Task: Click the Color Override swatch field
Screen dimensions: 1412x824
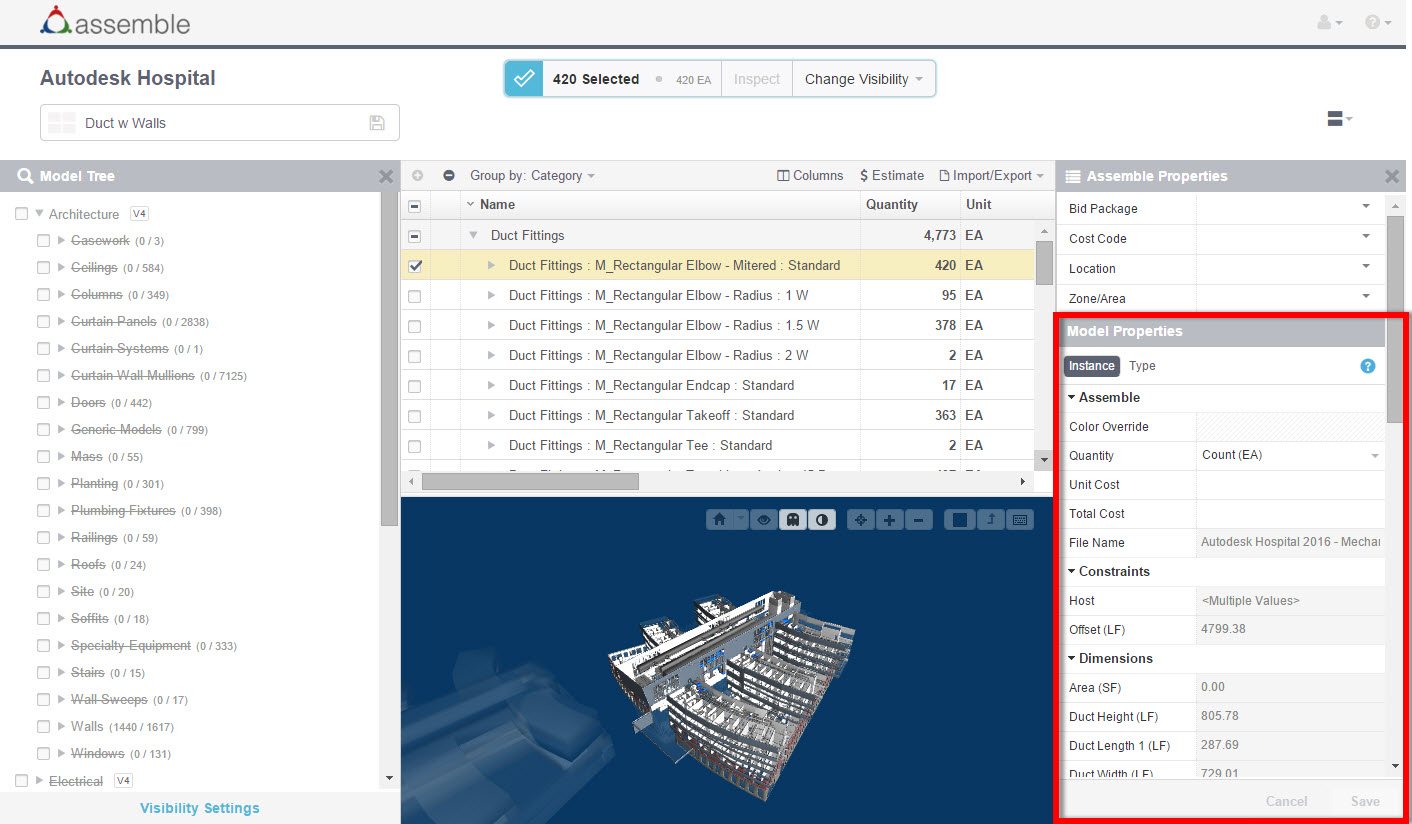Action: click(x=1291, y=427)
